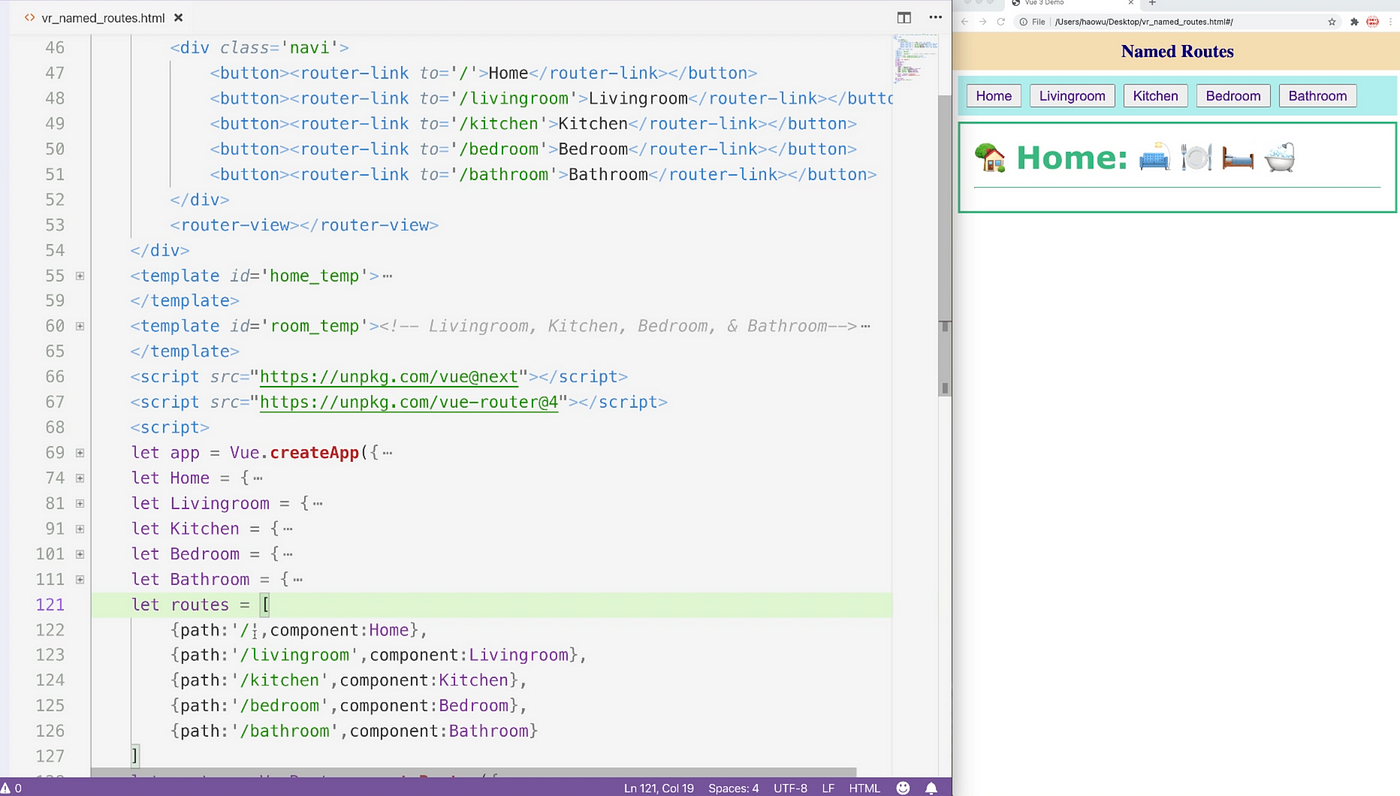Click the red profile avatar in the browser
The image size is (1400, 796).
point(1372,21)
